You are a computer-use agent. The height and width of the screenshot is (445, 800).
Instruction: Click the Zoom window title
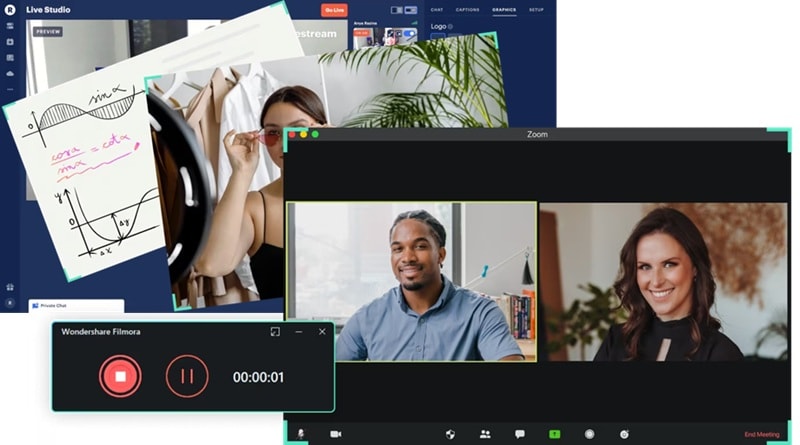tap(537, 134)
